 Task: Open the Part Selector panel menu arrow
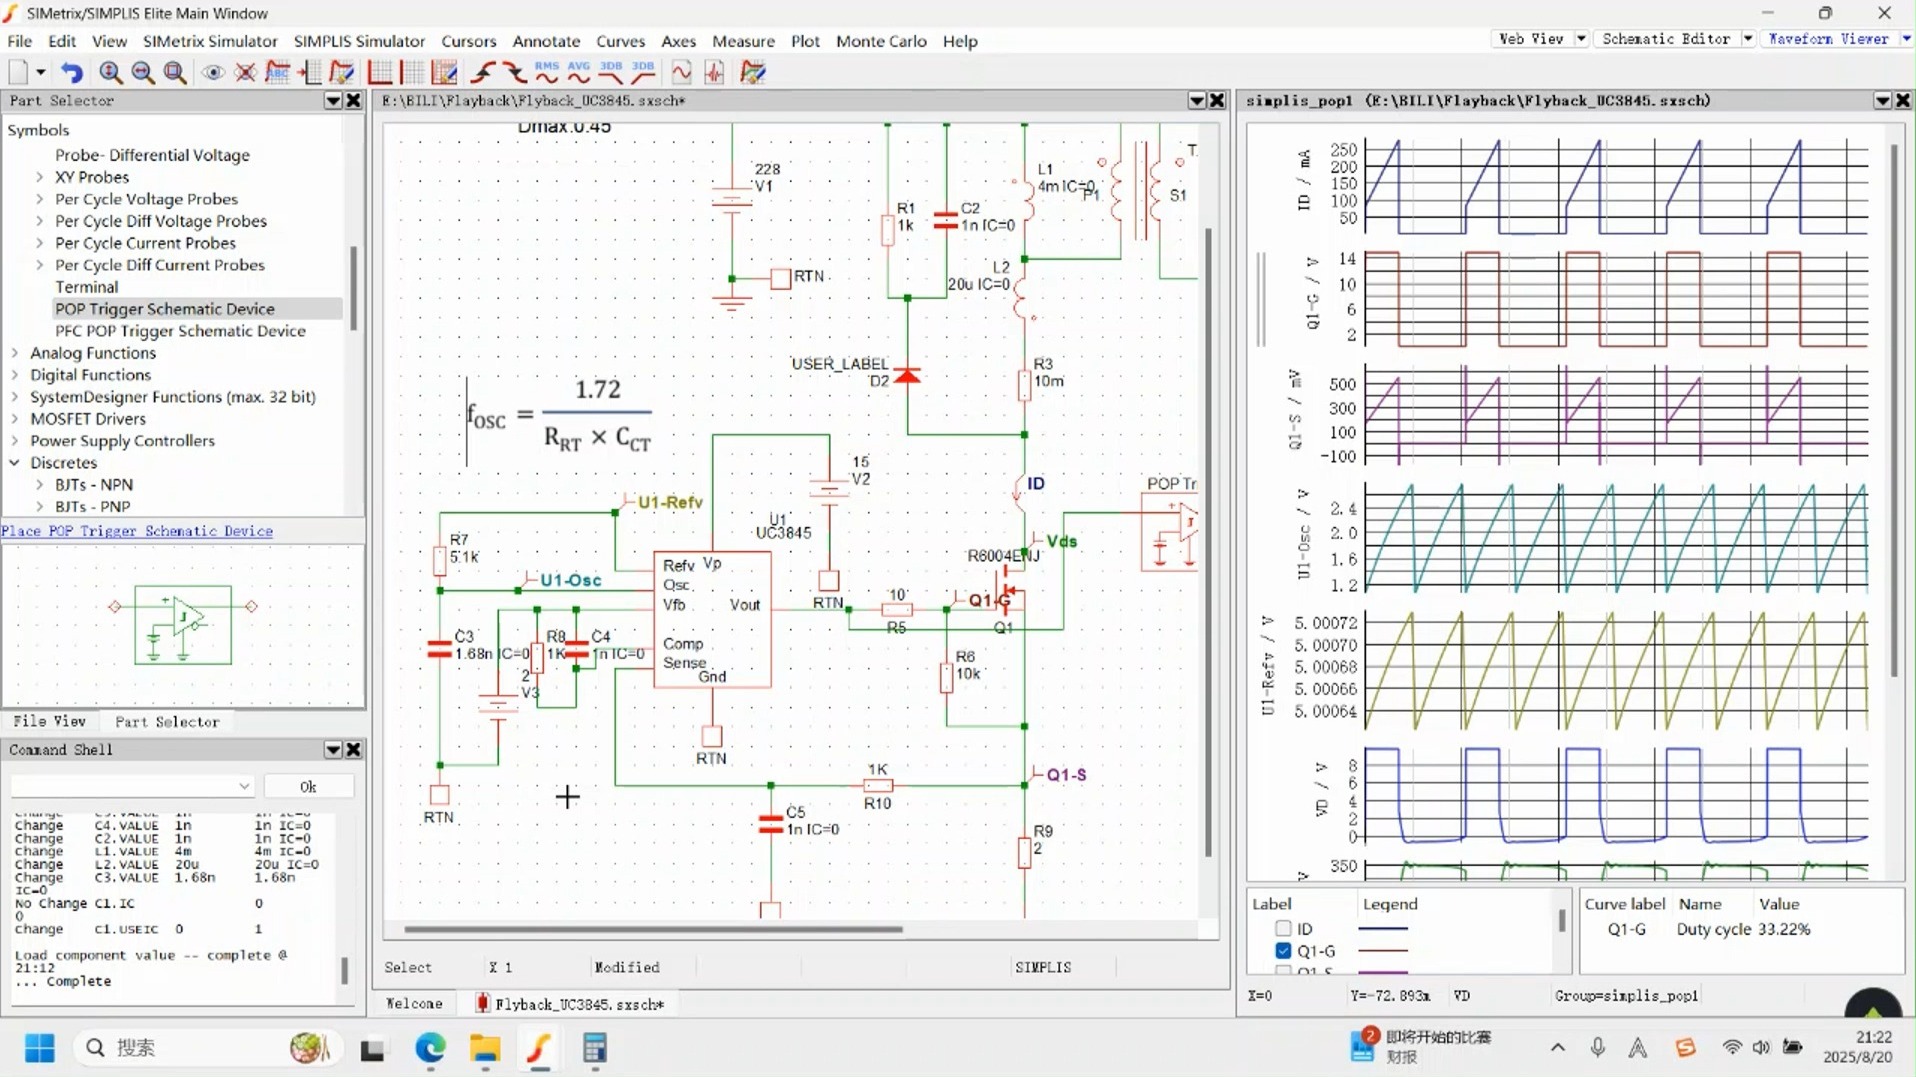[x=333, y=101]
